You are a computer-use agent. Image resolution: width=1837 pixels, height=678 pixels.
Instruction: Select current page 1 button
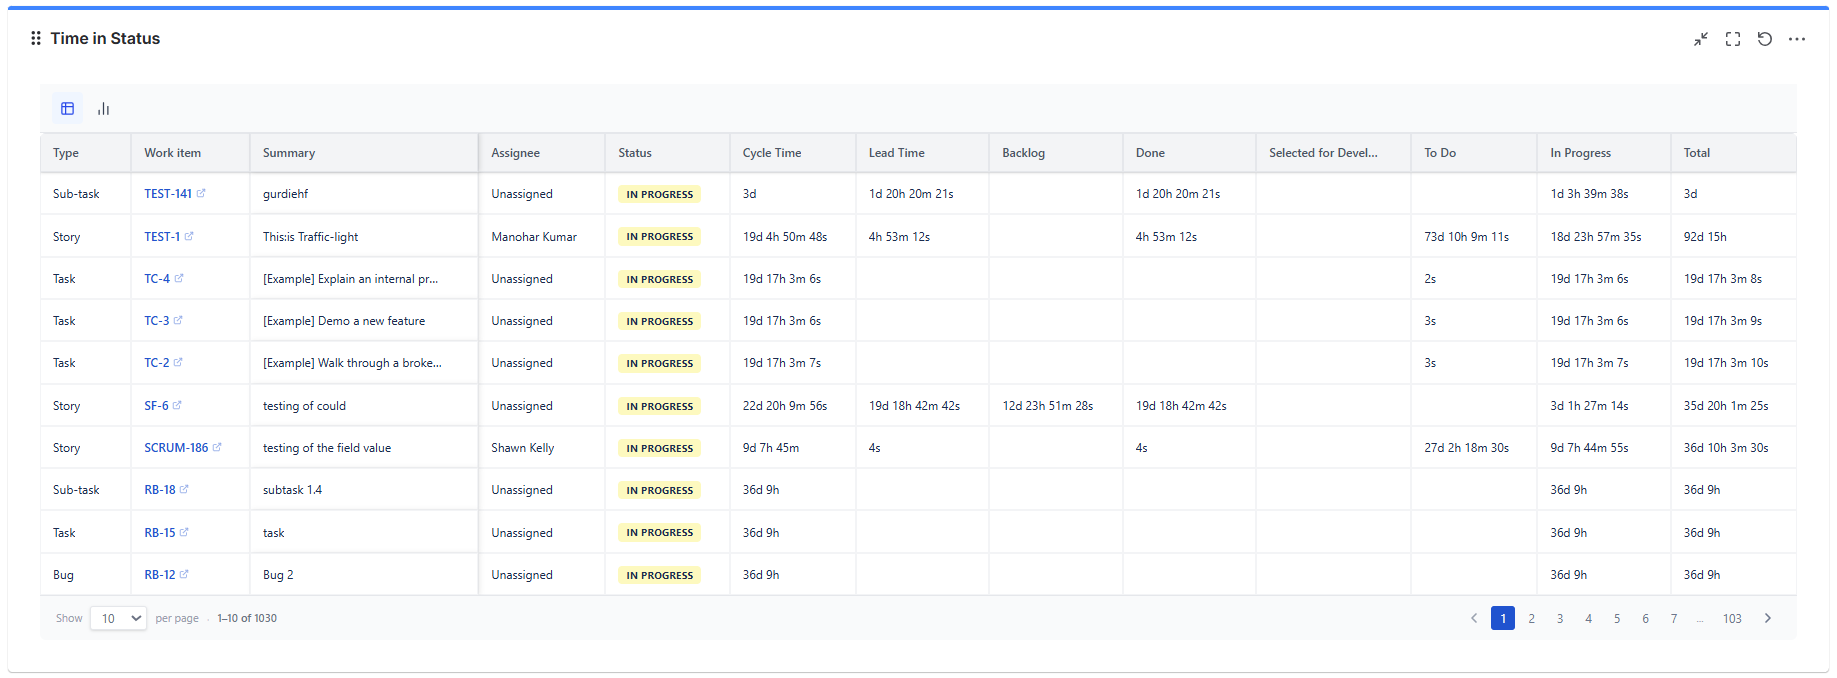pyautogui.click(x=1503, y=618)
